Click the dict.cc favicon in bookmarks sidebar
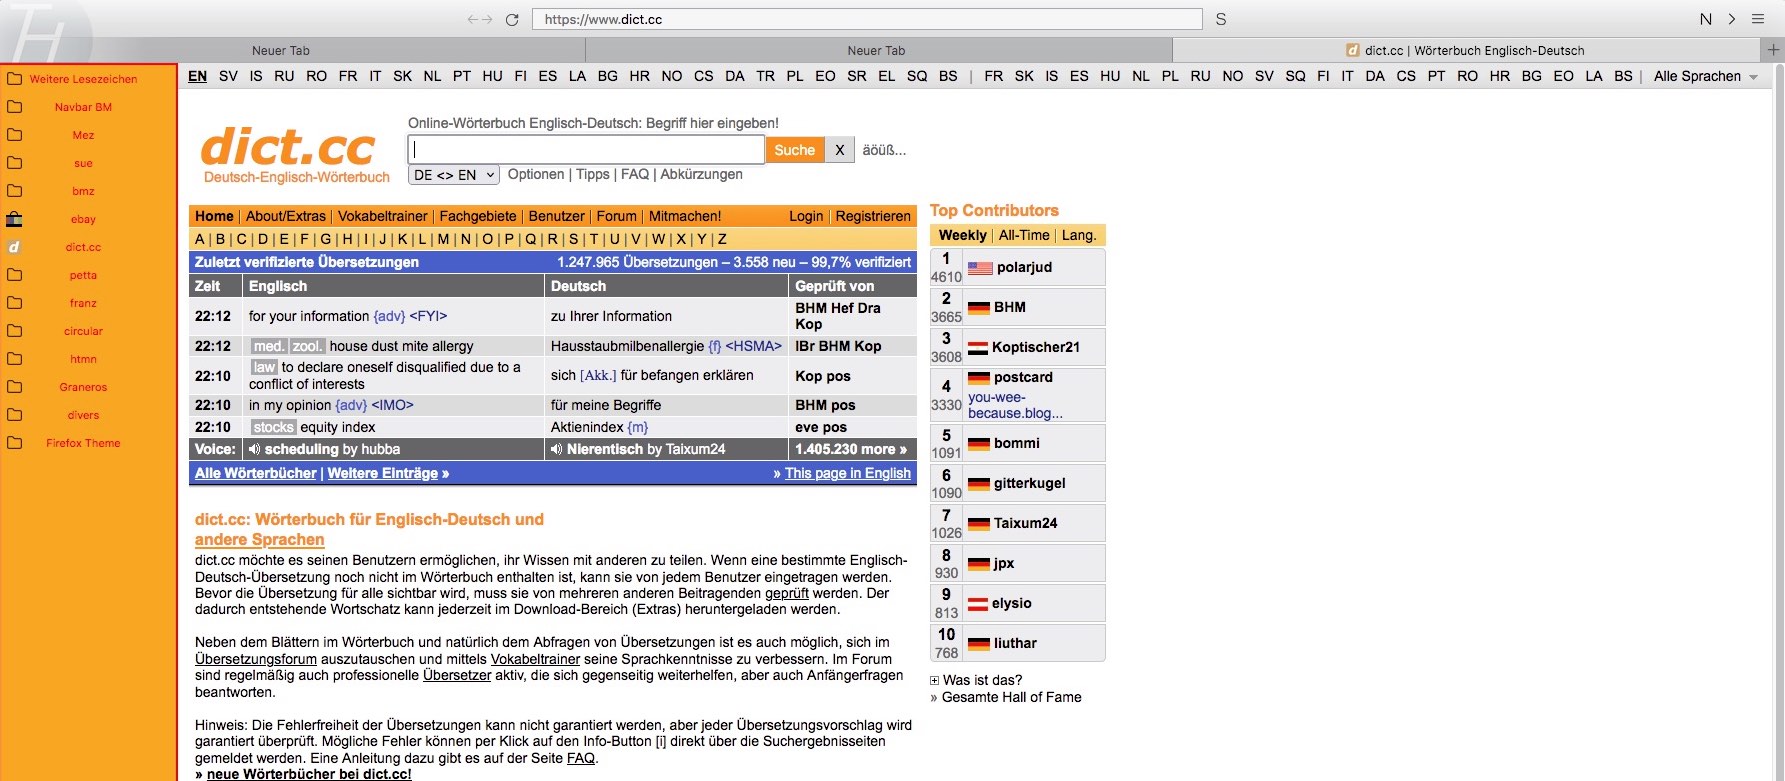The width and height of the screenshot is (1785, 781). [x=14, y=247]
